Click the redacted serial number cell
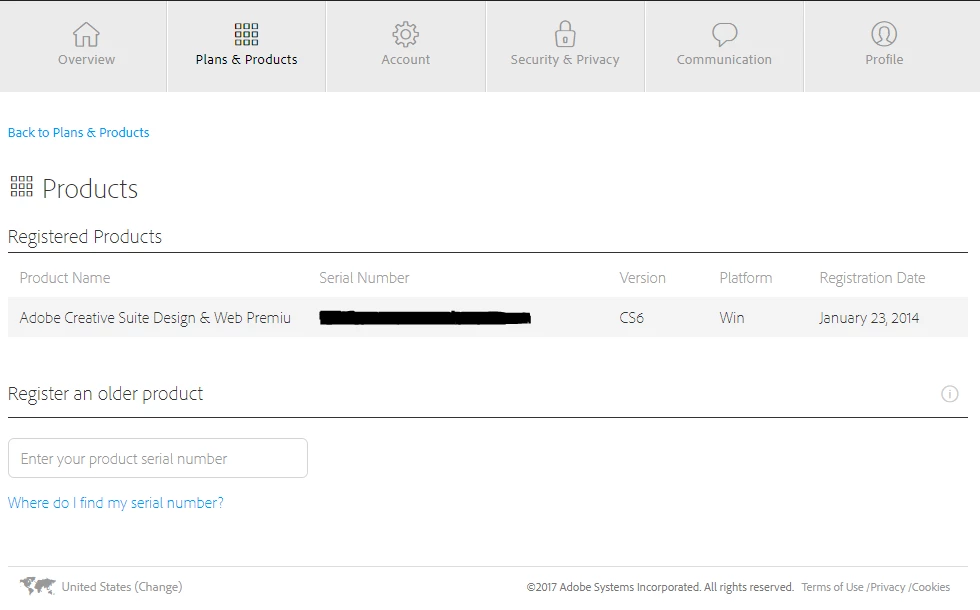980x610 pixels. pos(425,318)
